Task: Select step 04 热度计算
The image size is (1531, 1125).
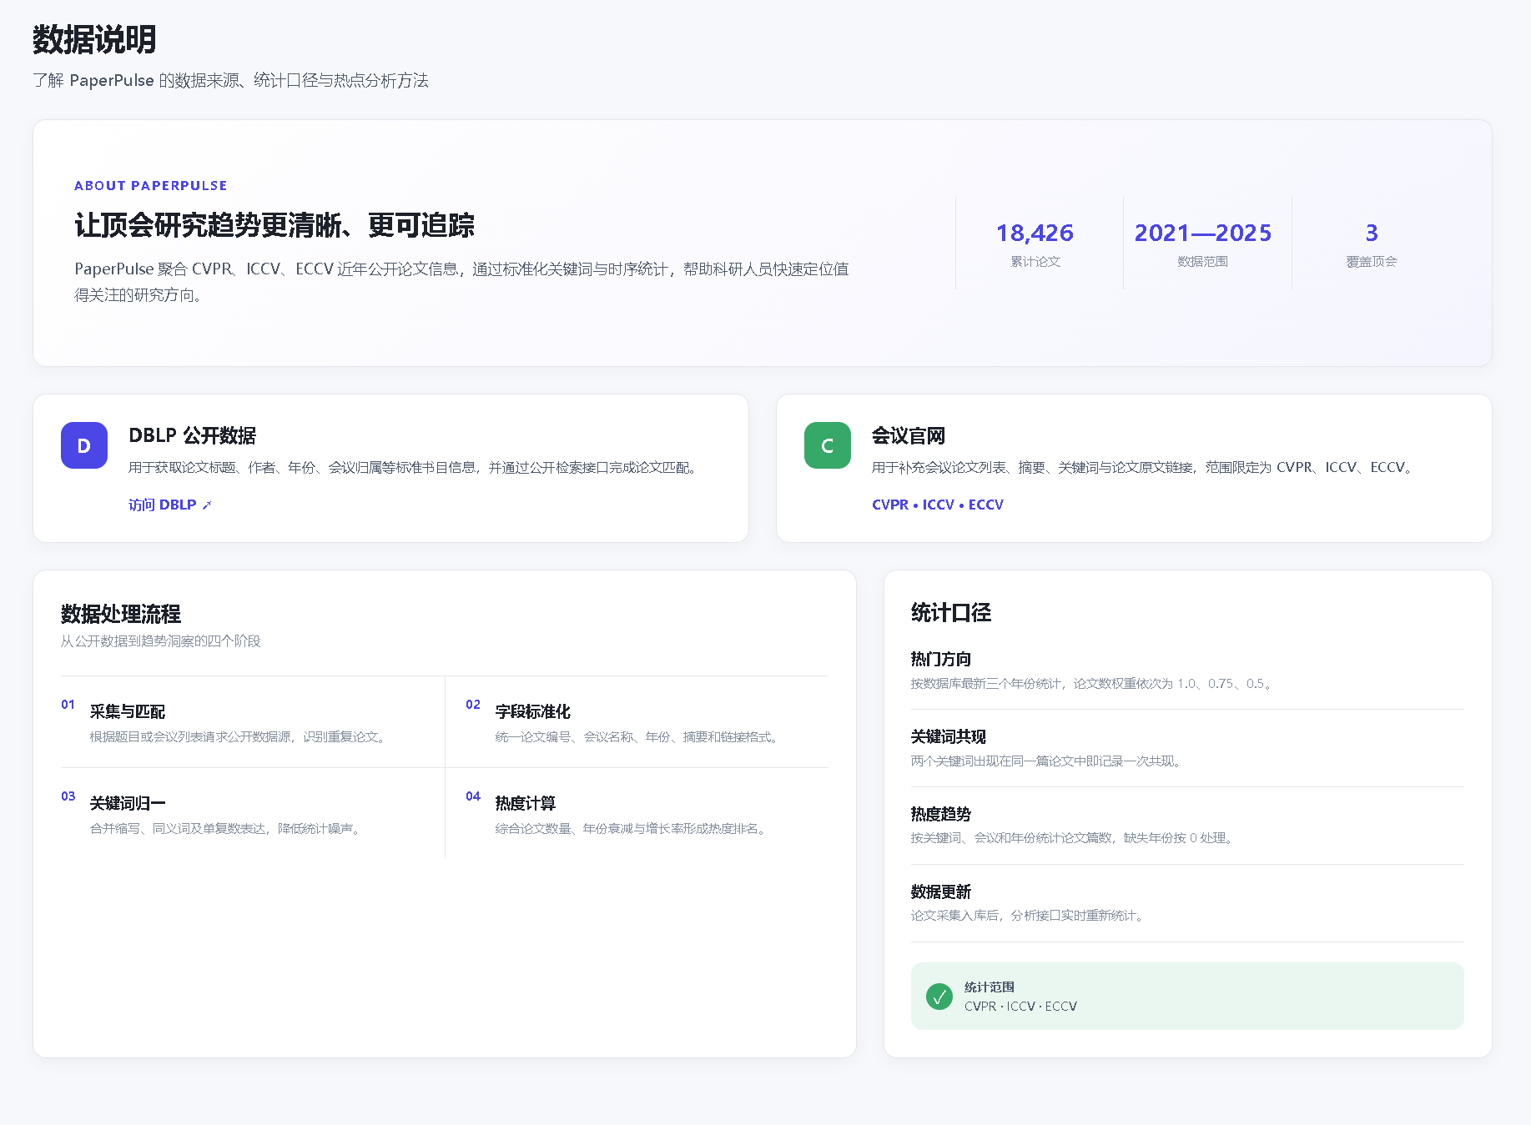Action: tap(637, 813)
